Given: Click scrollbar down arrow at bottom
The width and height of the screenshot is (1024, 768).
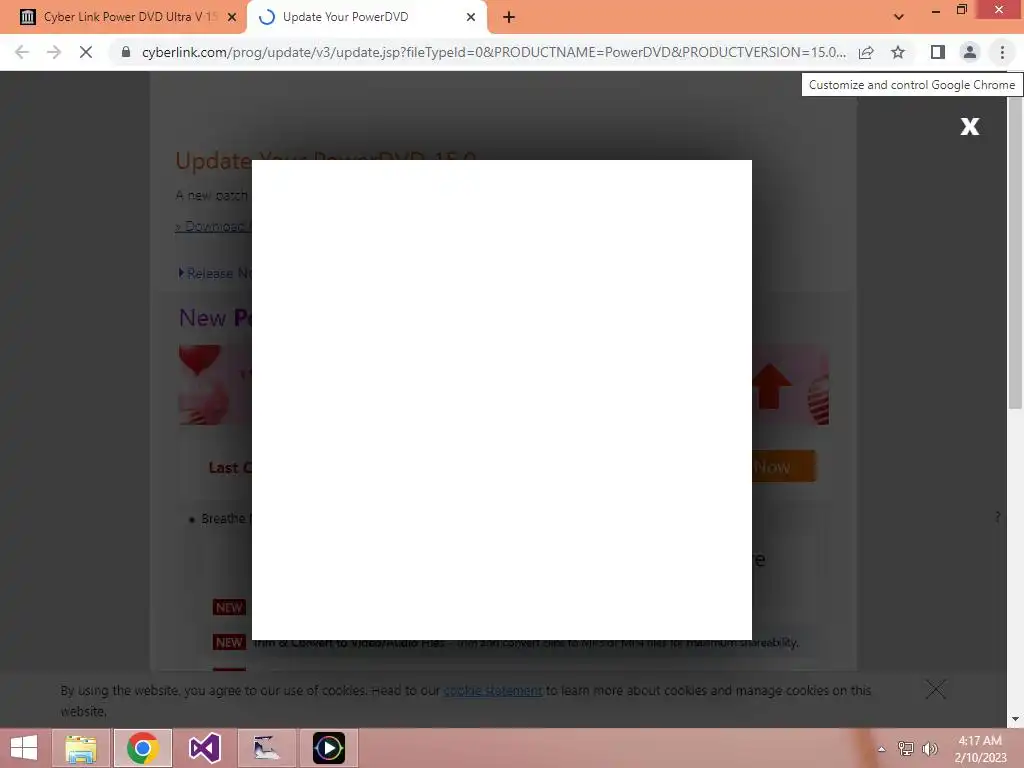Looking at the screenshot, I should [1015, 719].
